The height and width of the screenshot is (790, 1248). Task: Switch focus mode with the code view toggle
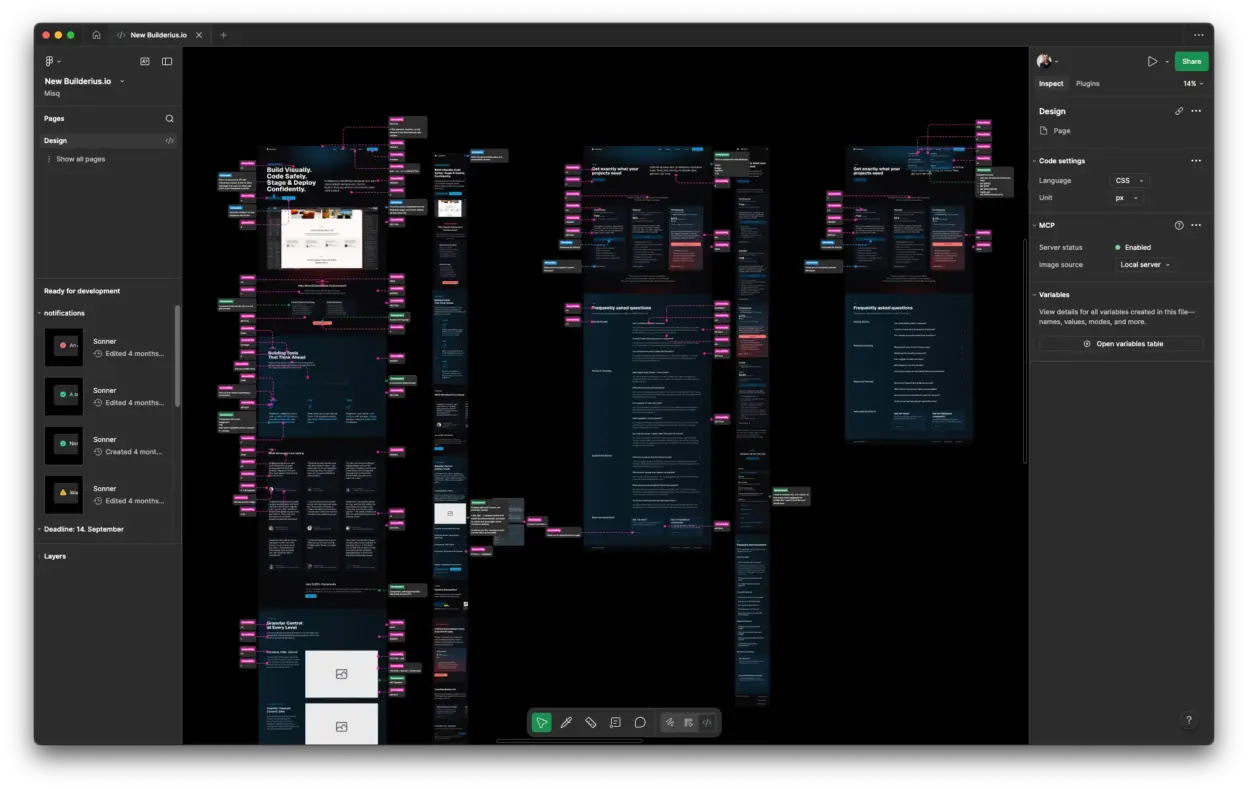(707, 722)
